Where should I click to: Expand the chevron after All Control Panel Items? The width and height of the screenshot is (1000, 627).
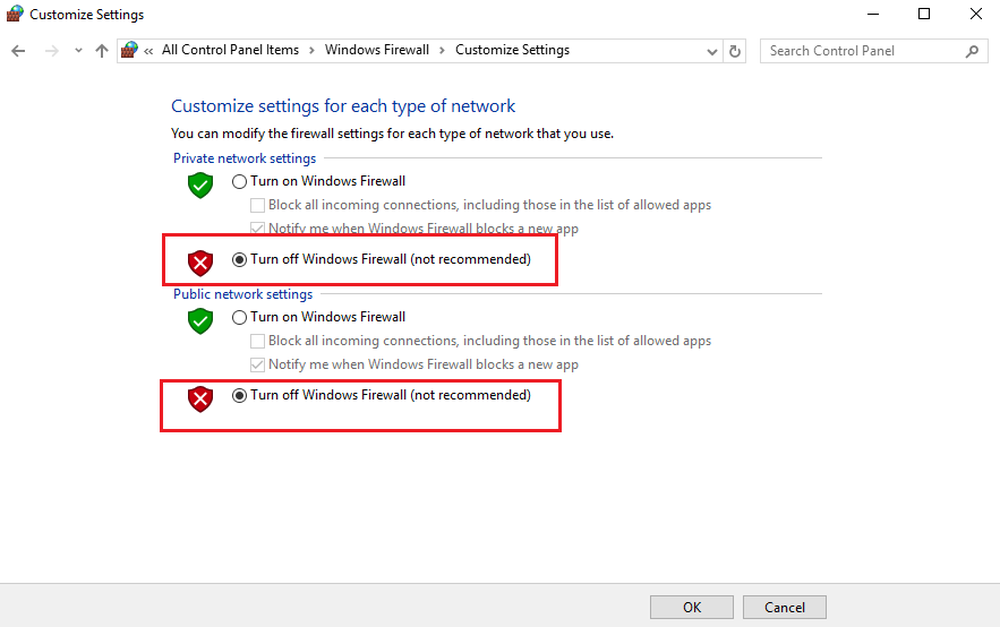[311, 50]
